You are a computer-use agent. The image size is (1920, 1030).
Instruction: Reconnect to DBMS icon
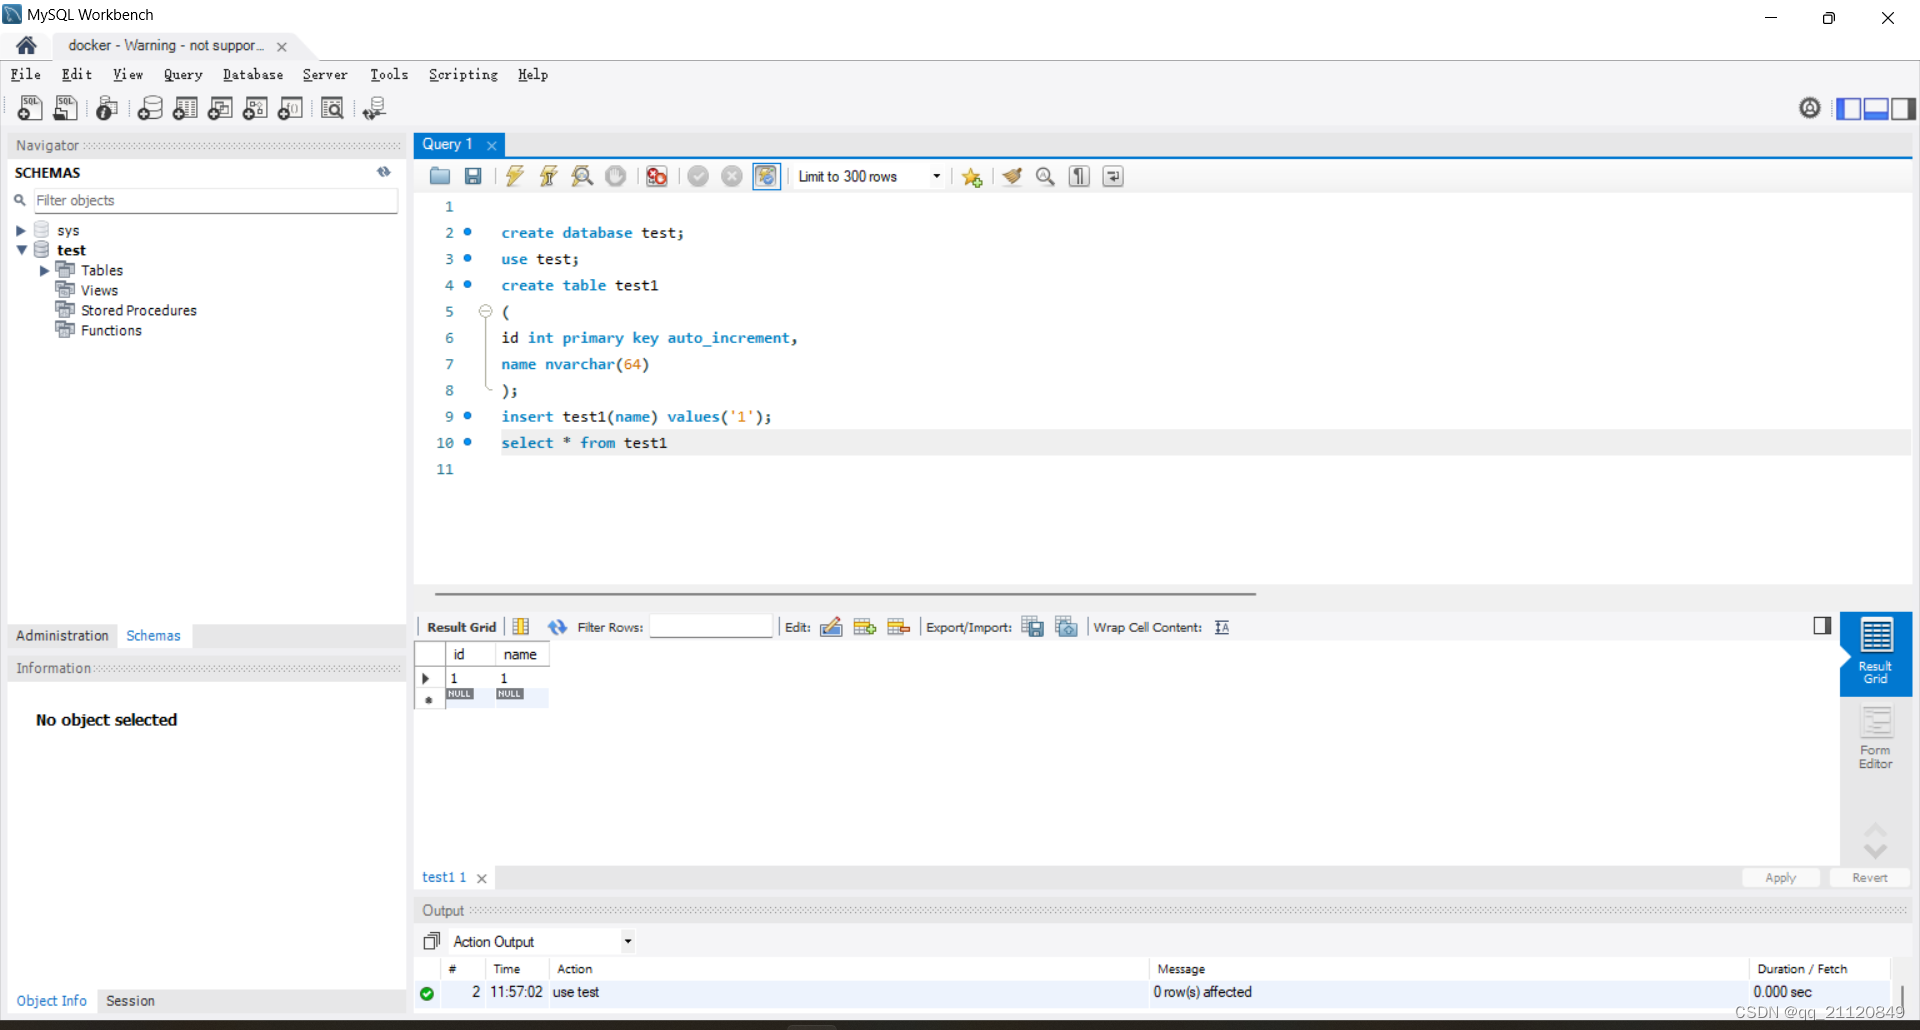click(x=374, y=108)
